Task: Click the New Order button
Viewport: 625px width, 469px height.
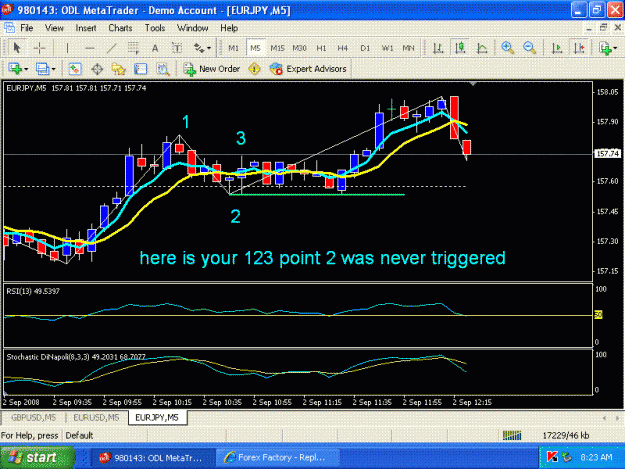Action: 212,69
